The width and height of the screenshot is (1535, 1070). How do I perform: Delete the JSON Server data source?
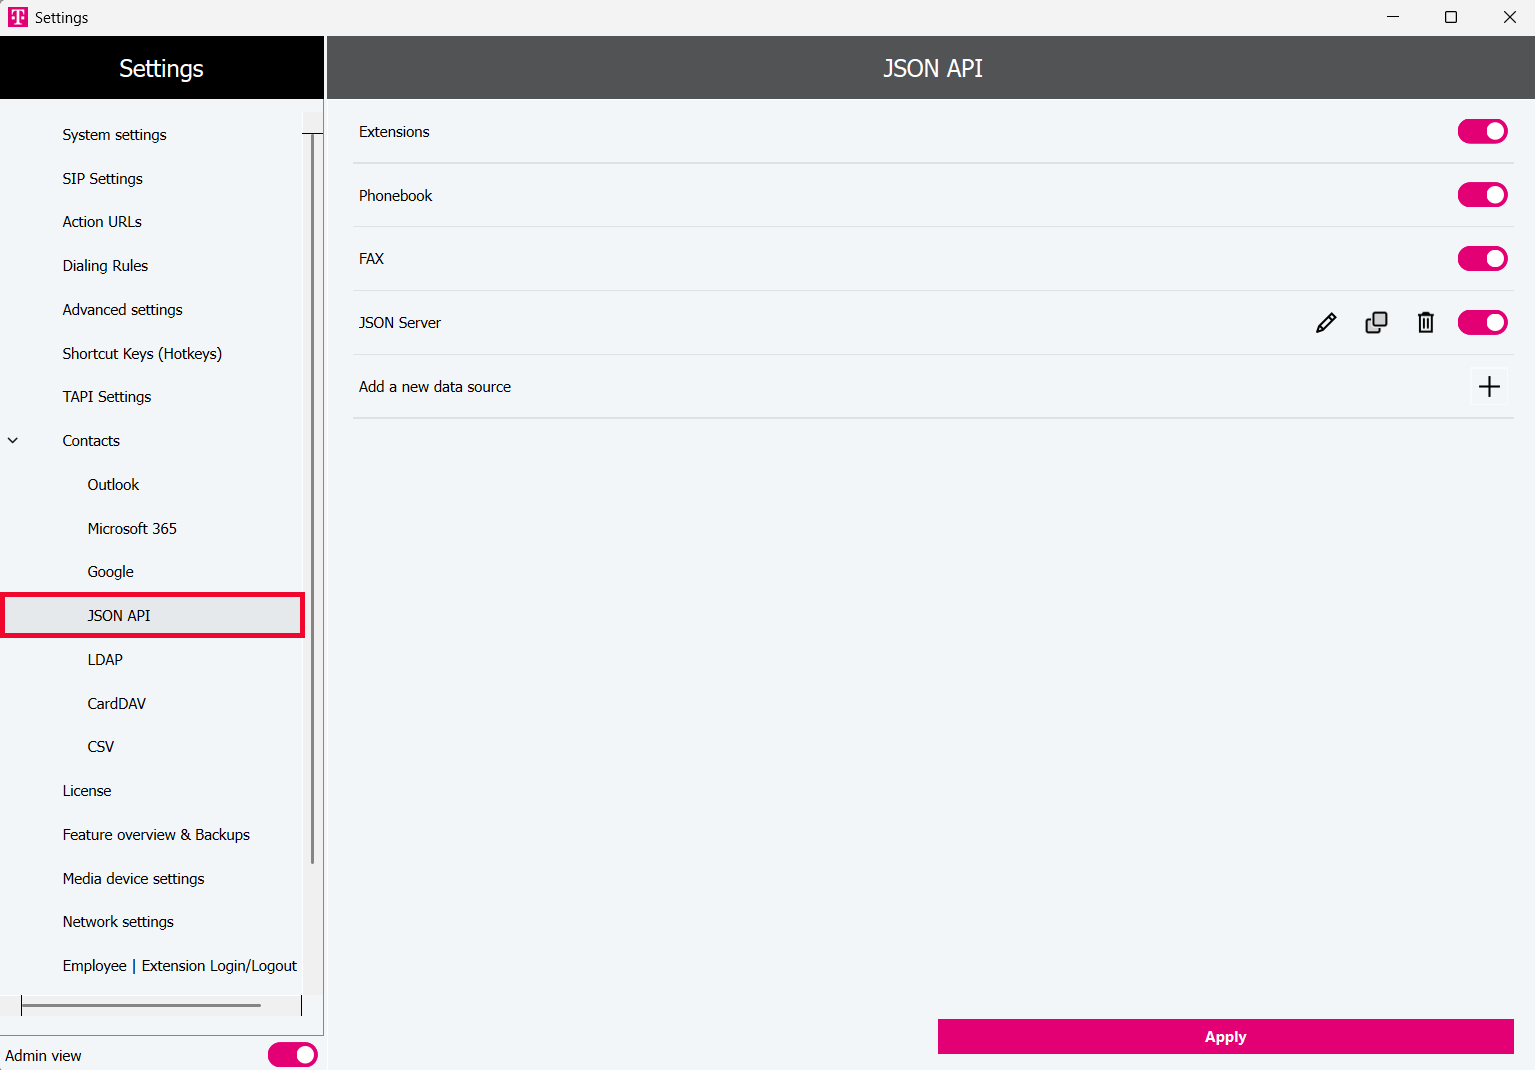pyautogui.click(x=1426, y=323)
